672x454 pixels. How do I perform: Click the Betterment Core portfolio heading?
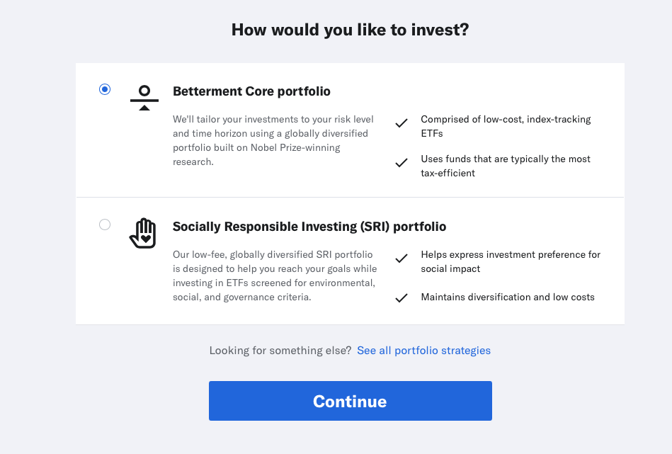[x=252, y=91]
